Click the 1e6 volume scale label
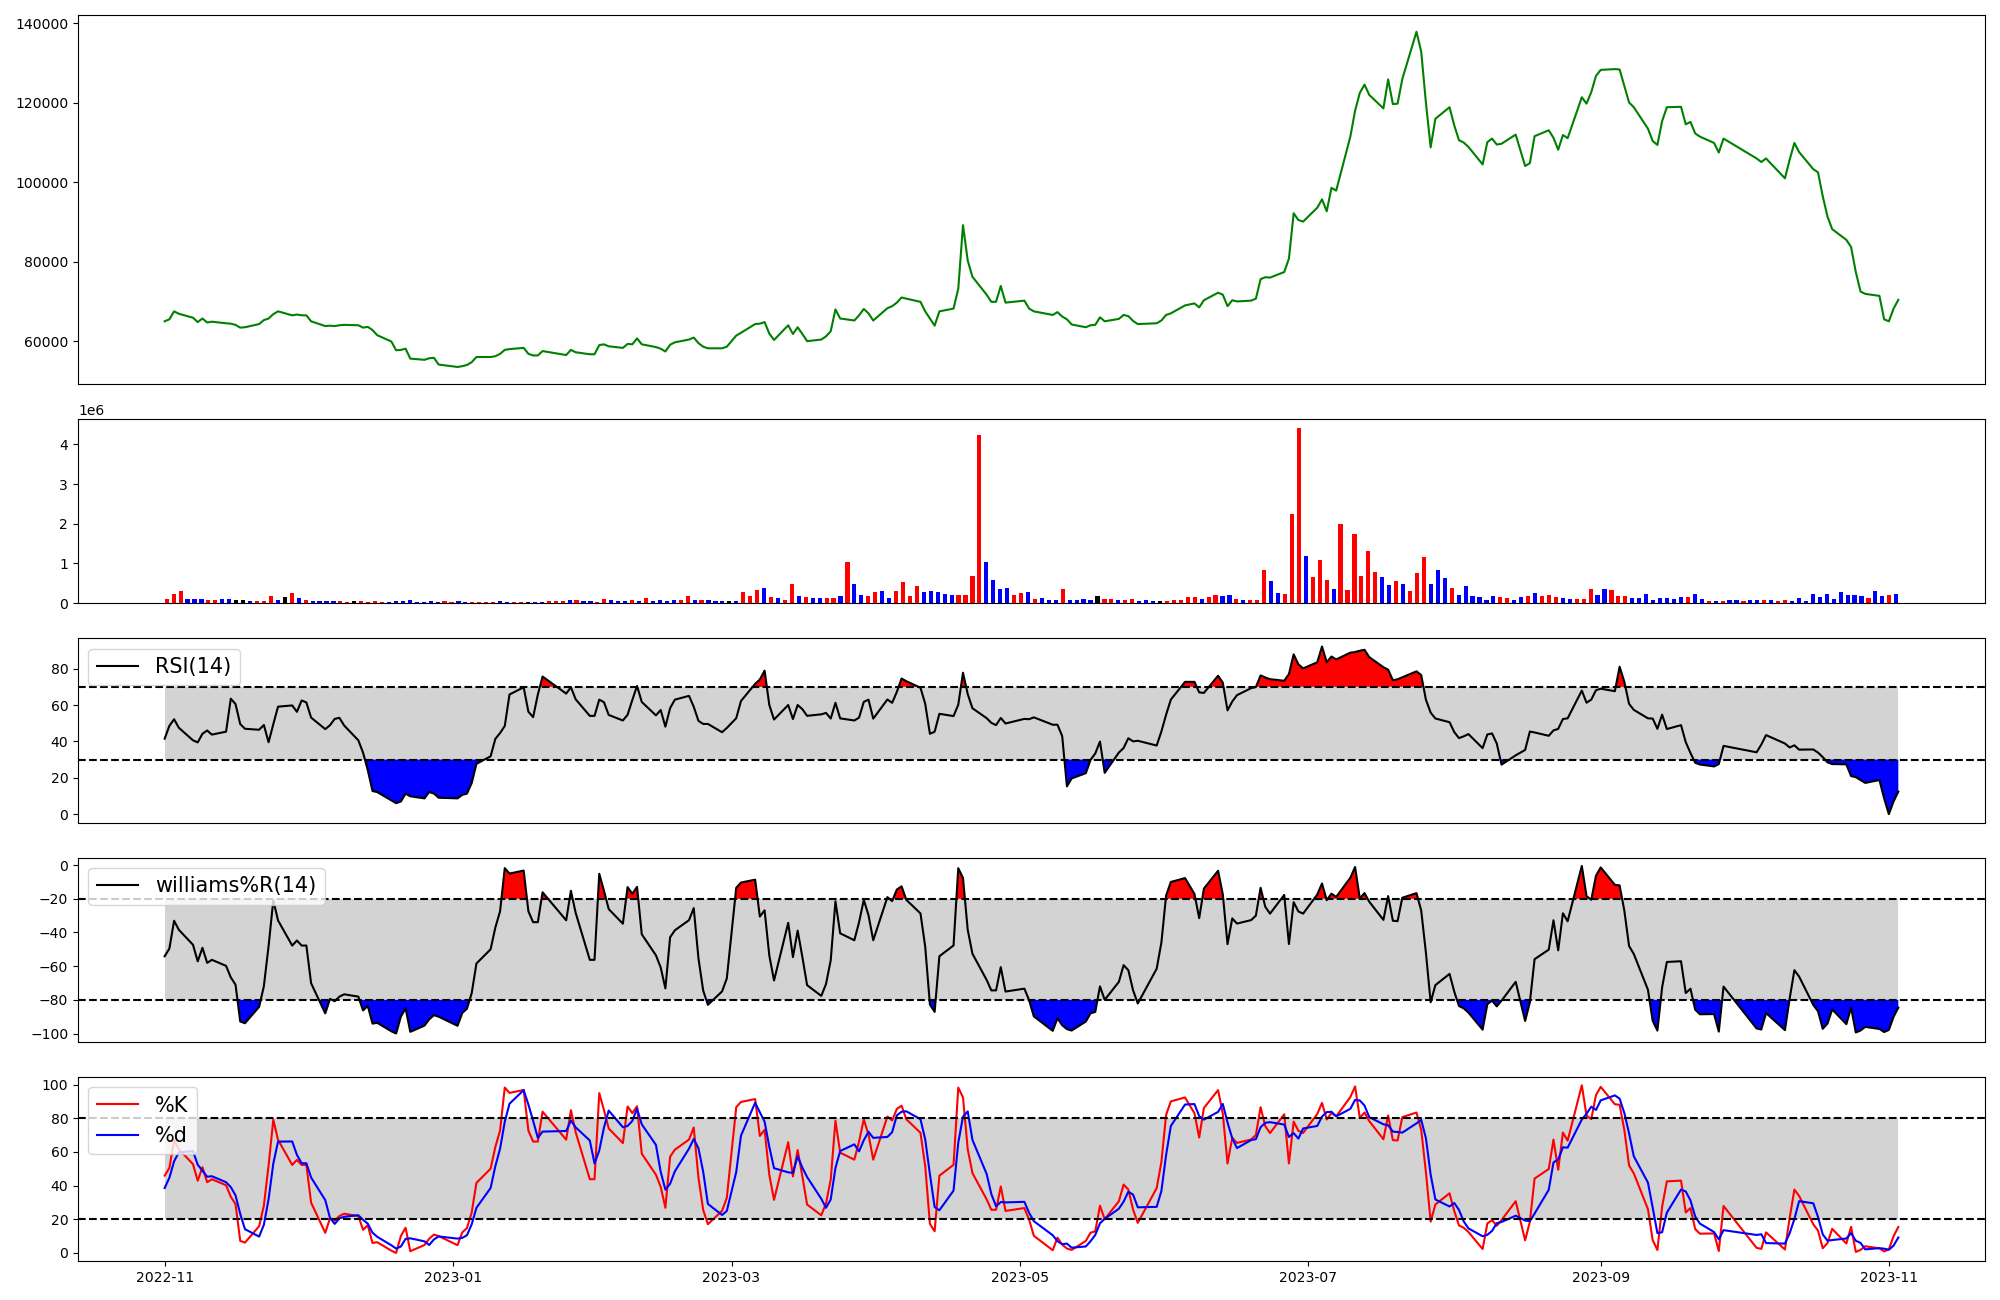 pyautogui.click(x=91, y=411)
